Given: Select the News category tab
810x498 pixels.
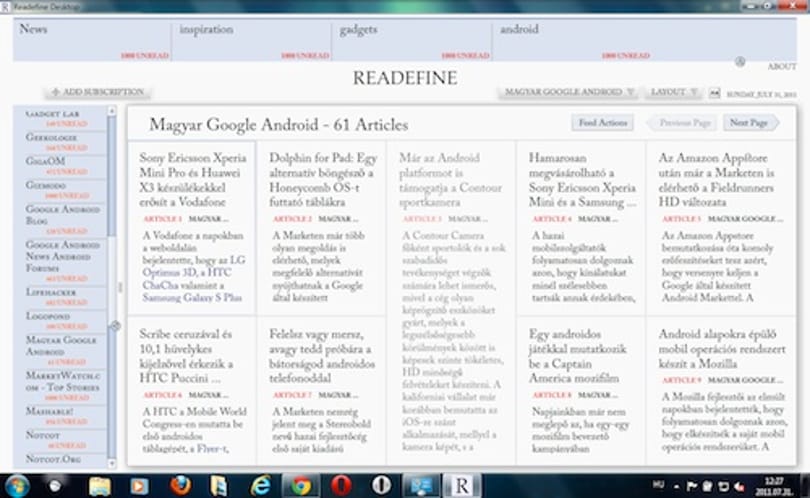Looking at the screenshot, I should (x=92, y=40).
